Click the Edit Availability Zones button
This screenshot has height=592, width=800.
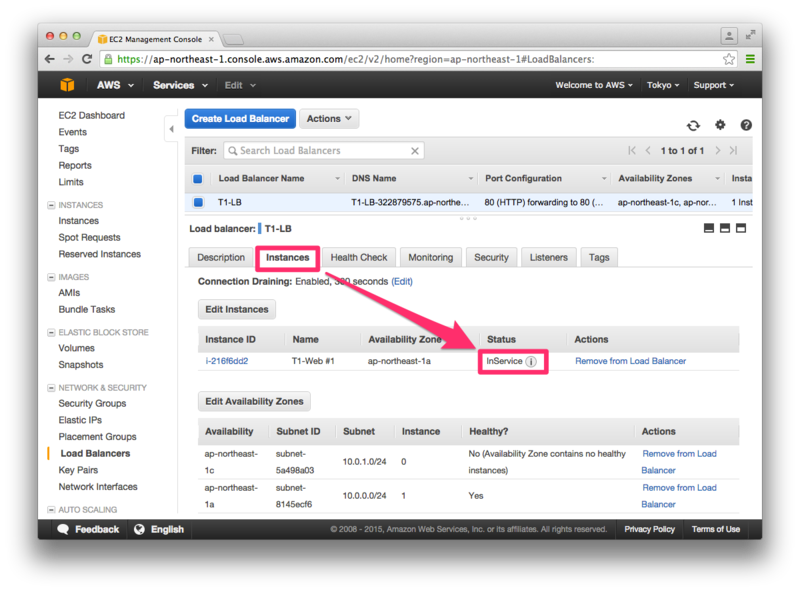(x=254, y=401)
